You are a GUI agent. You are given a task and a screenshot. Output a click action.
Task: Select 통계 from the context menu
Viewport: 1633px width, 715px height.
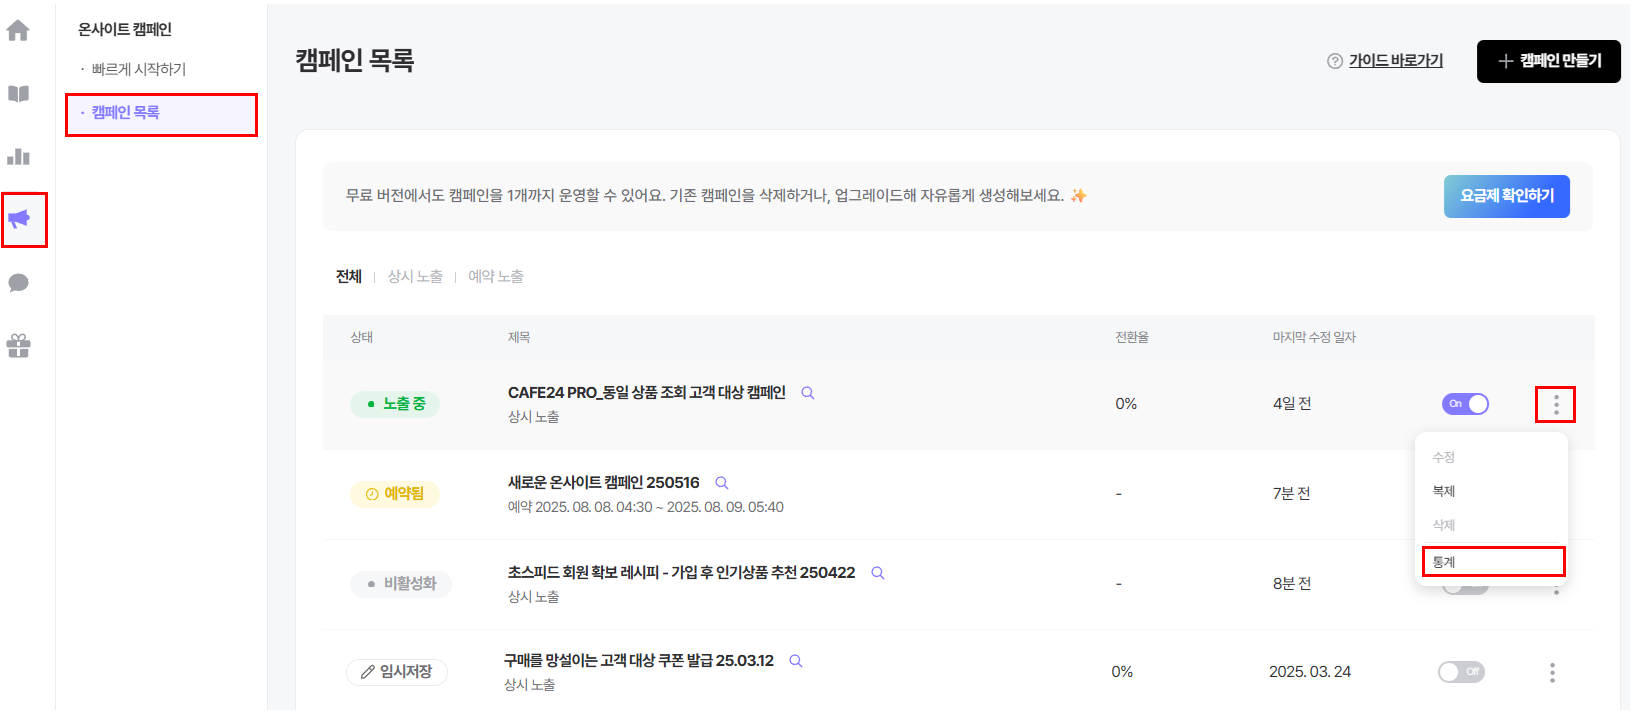tap(1493, 562)
